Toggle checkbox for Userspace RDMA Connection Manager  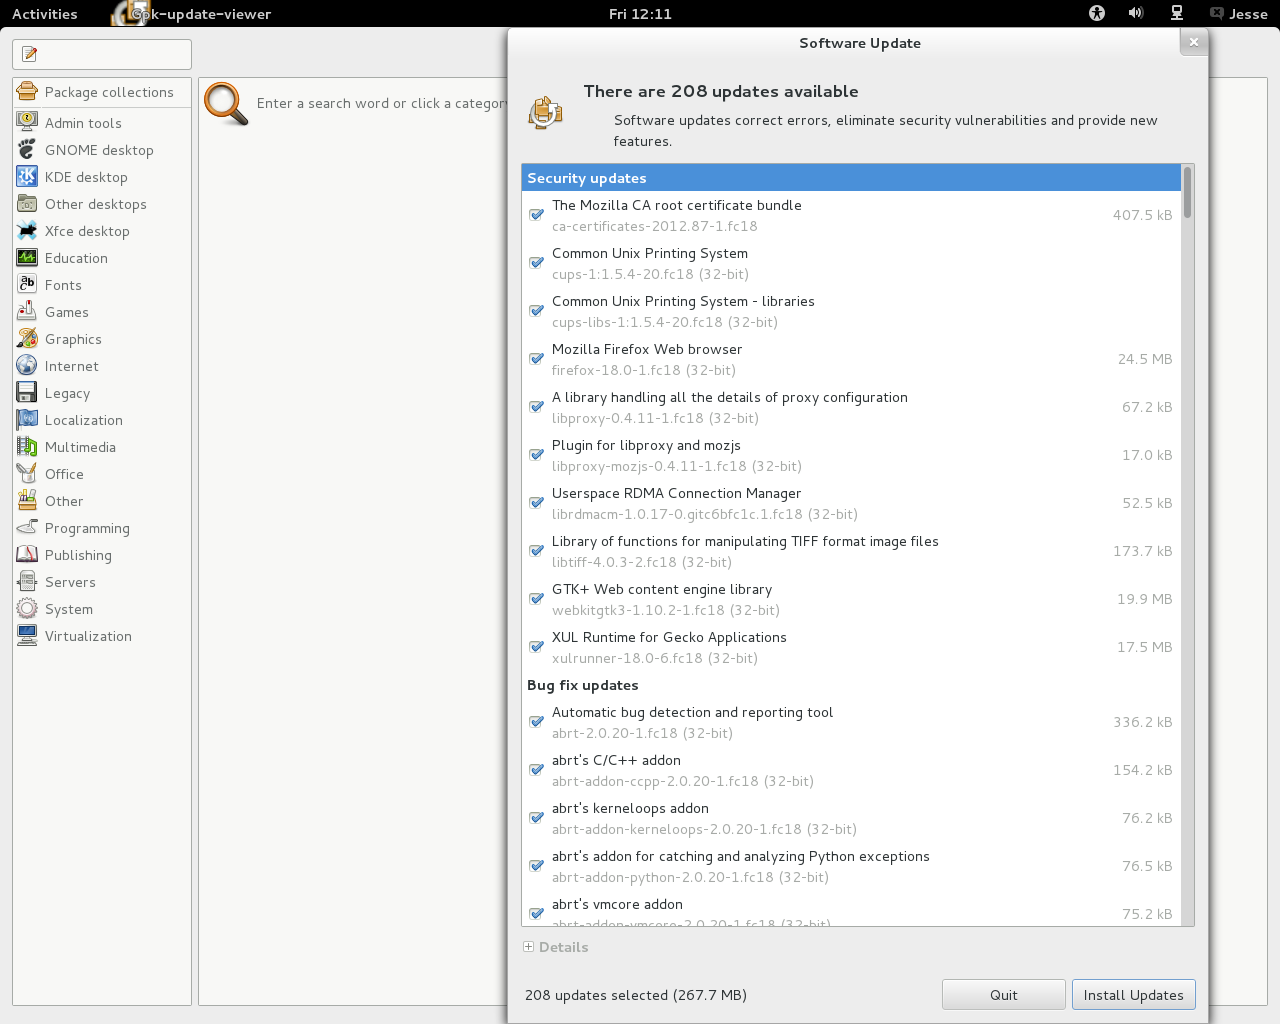pyautogui.click(x=537, y=503)
